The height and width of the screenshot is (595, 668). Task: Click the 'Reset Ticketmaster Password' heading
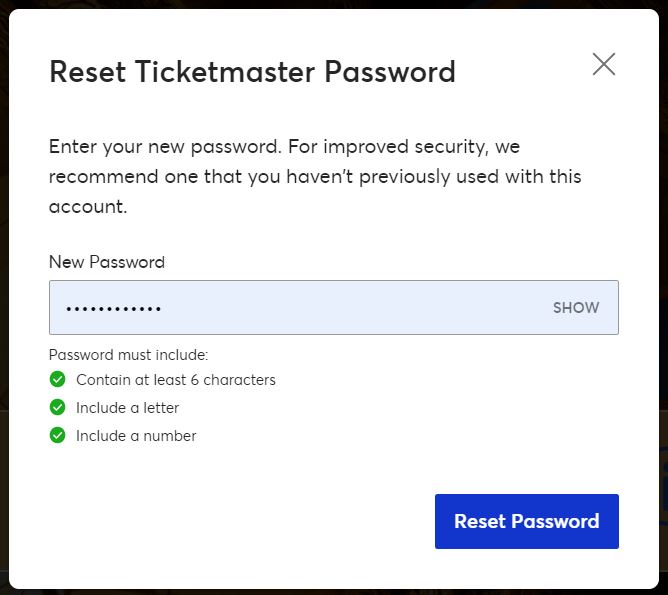pos(253,72)
